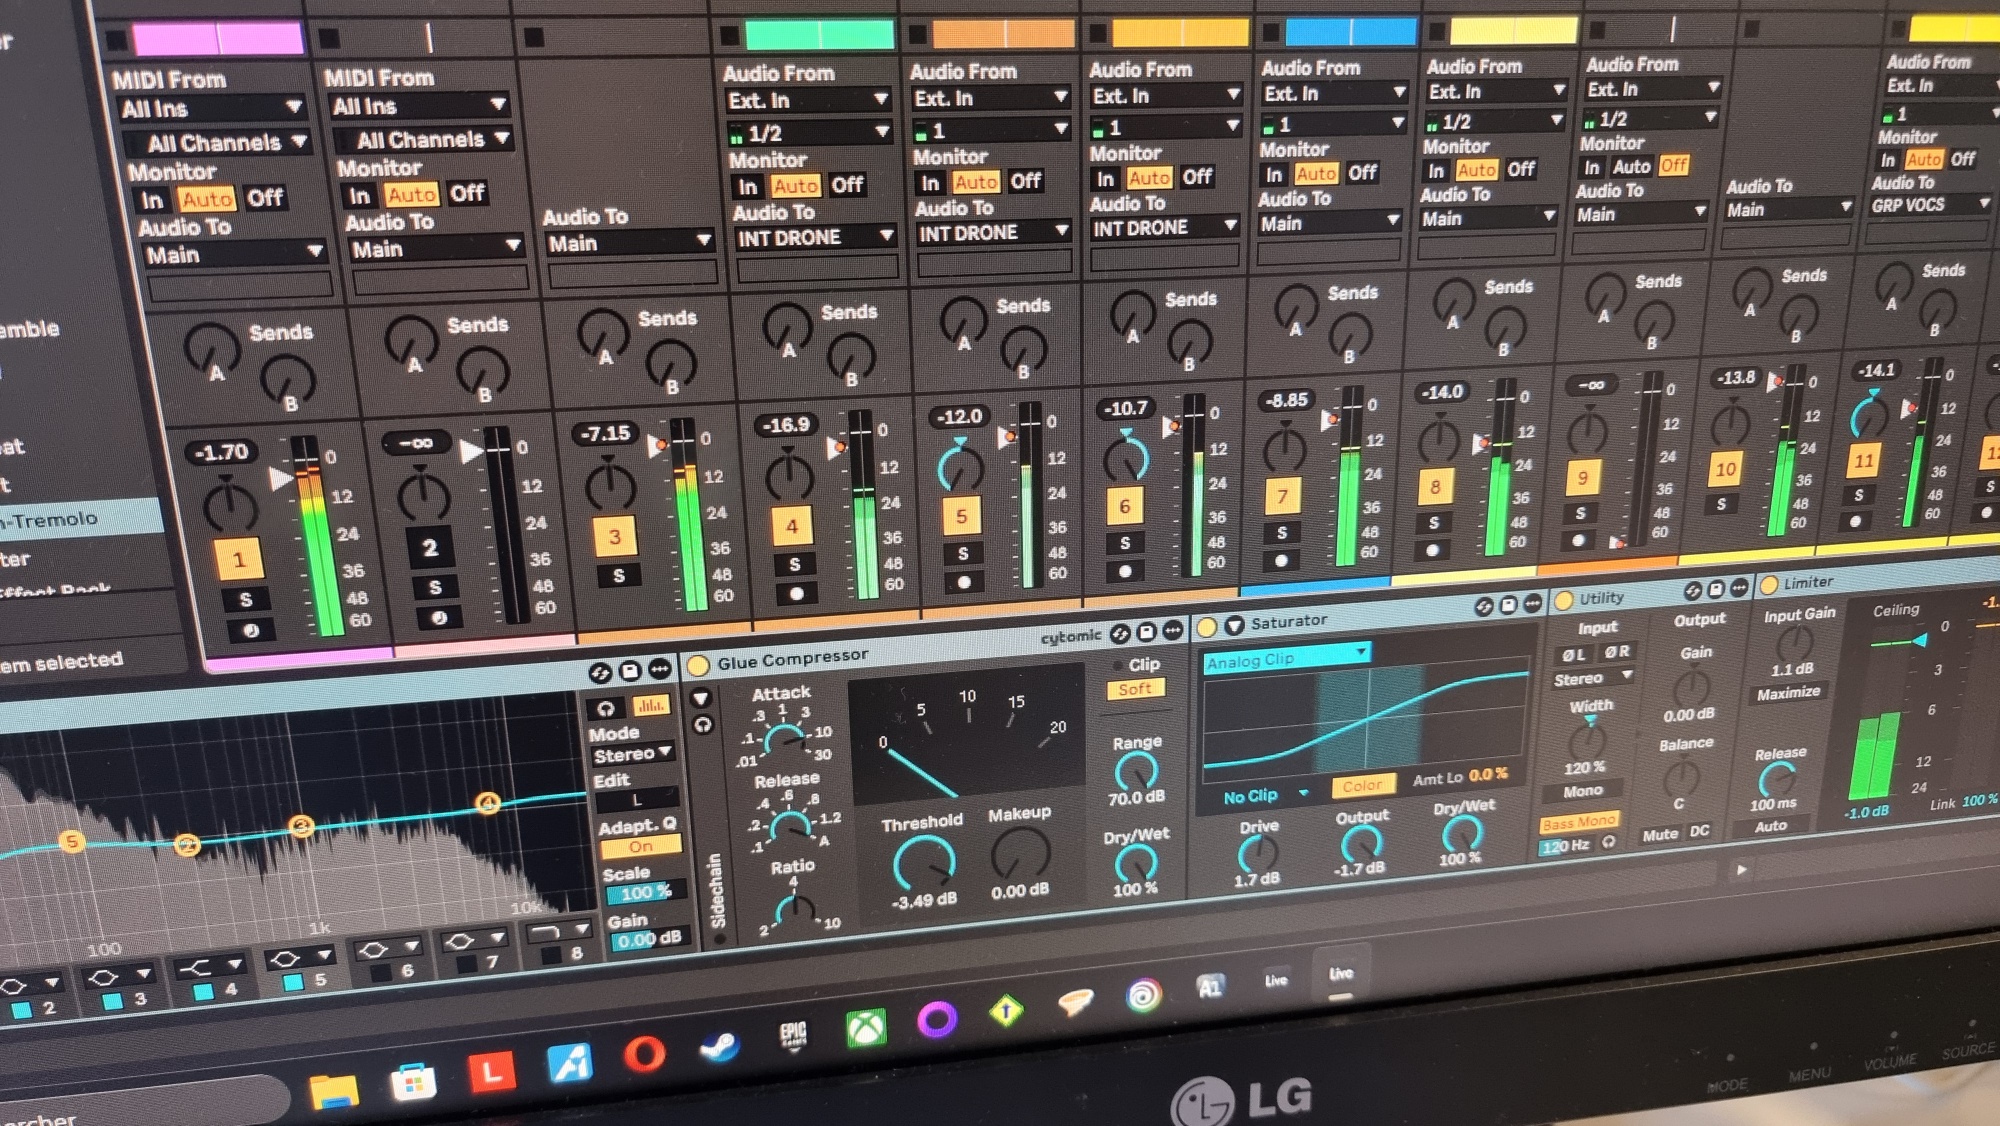Set track 1 monitor to In
The image size is (2000, 1126).
coord(151,201)
